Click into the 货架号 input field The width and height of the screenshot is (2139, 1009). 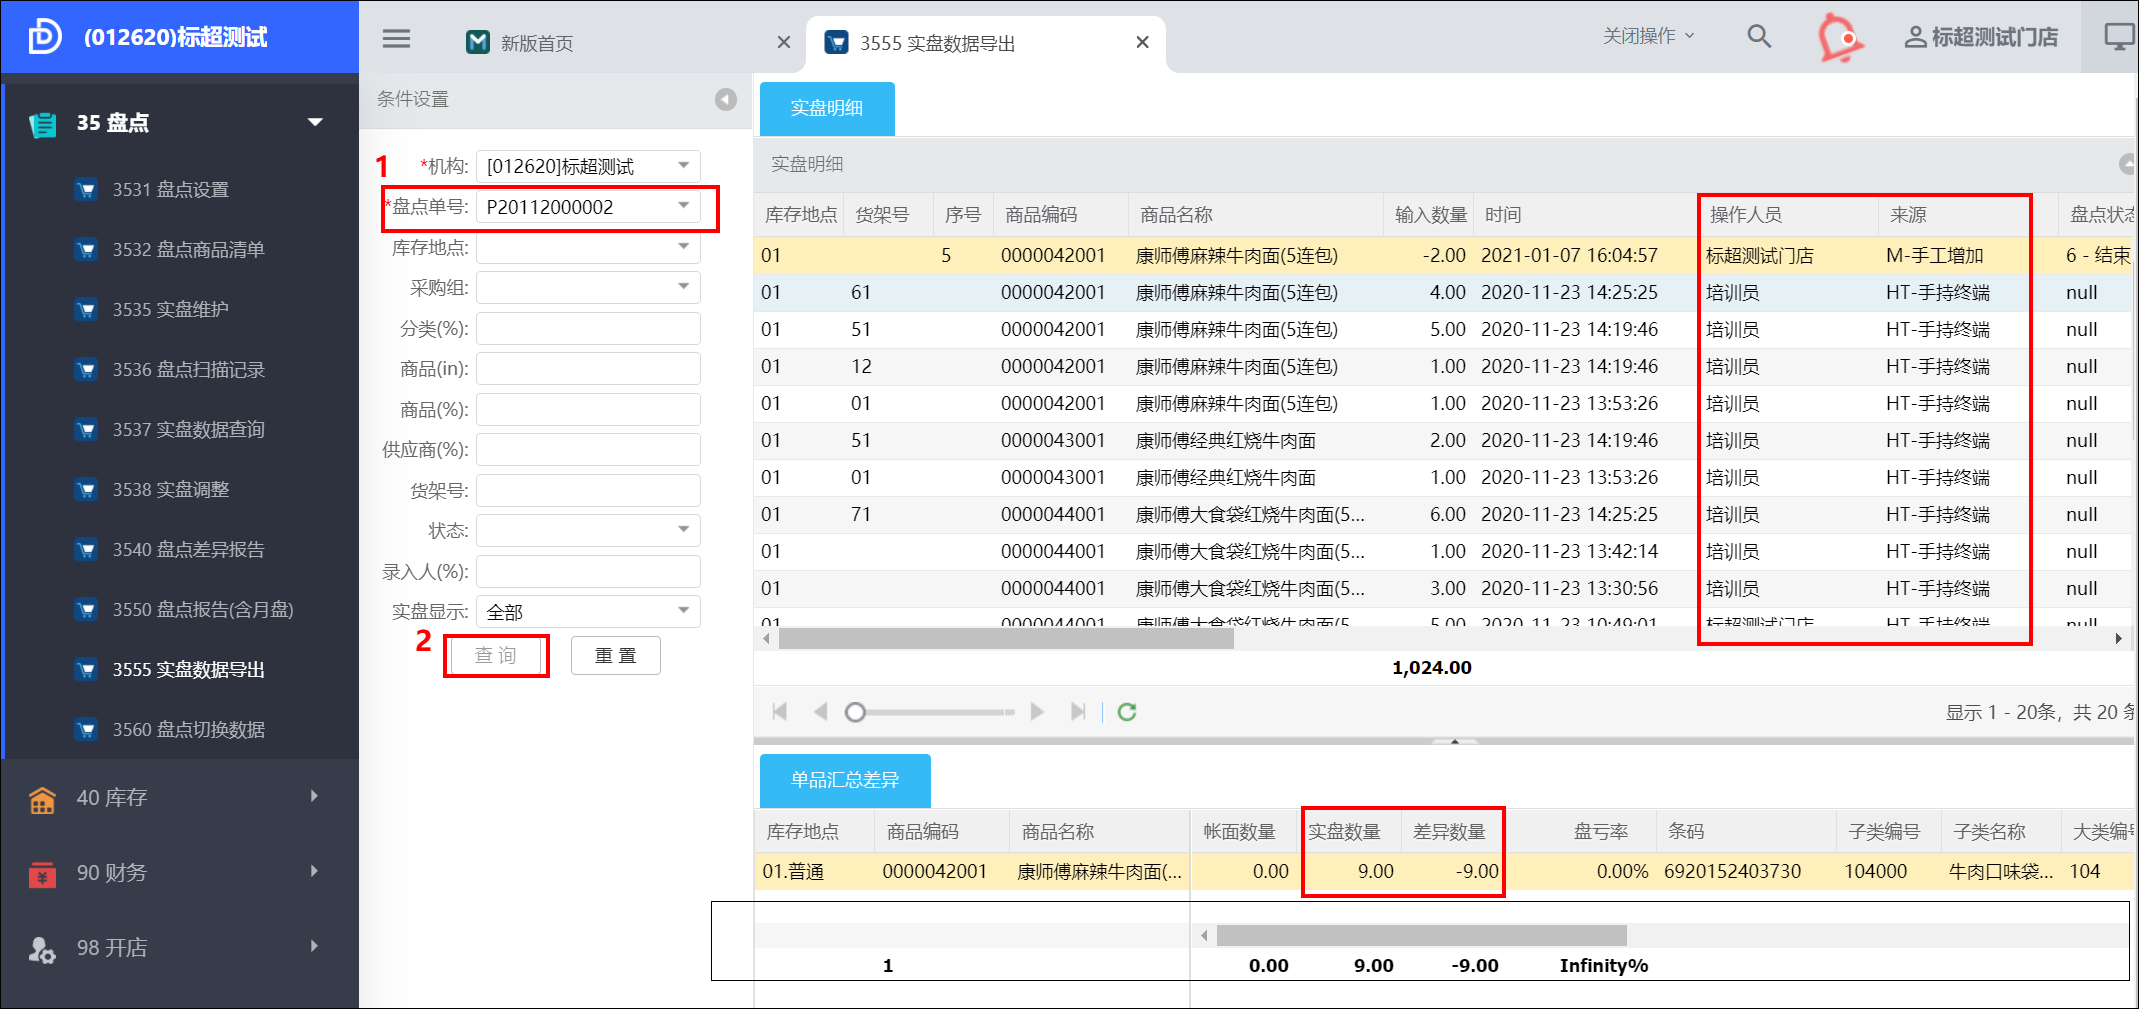coord(588,490)
